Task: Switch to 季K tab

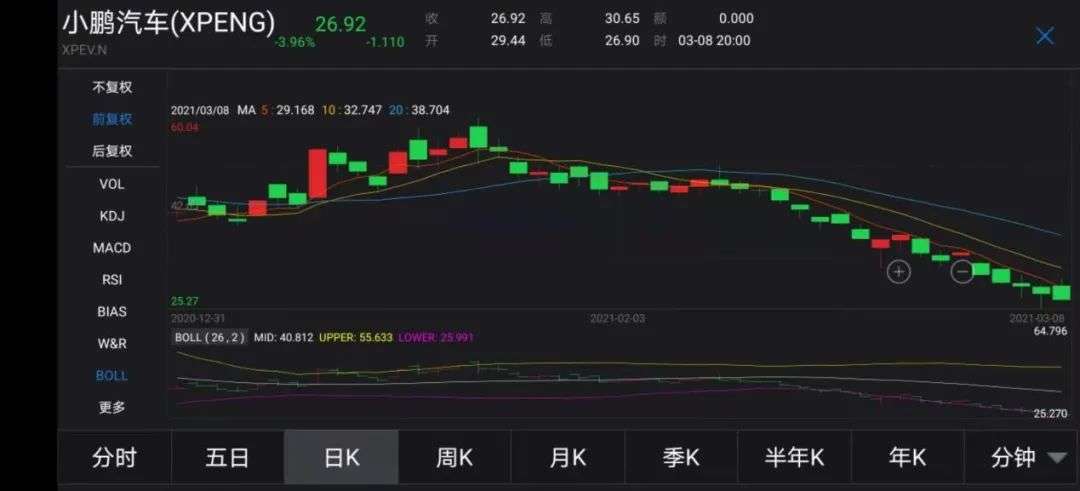Action: pyautogui.click(x=681, y=457)
